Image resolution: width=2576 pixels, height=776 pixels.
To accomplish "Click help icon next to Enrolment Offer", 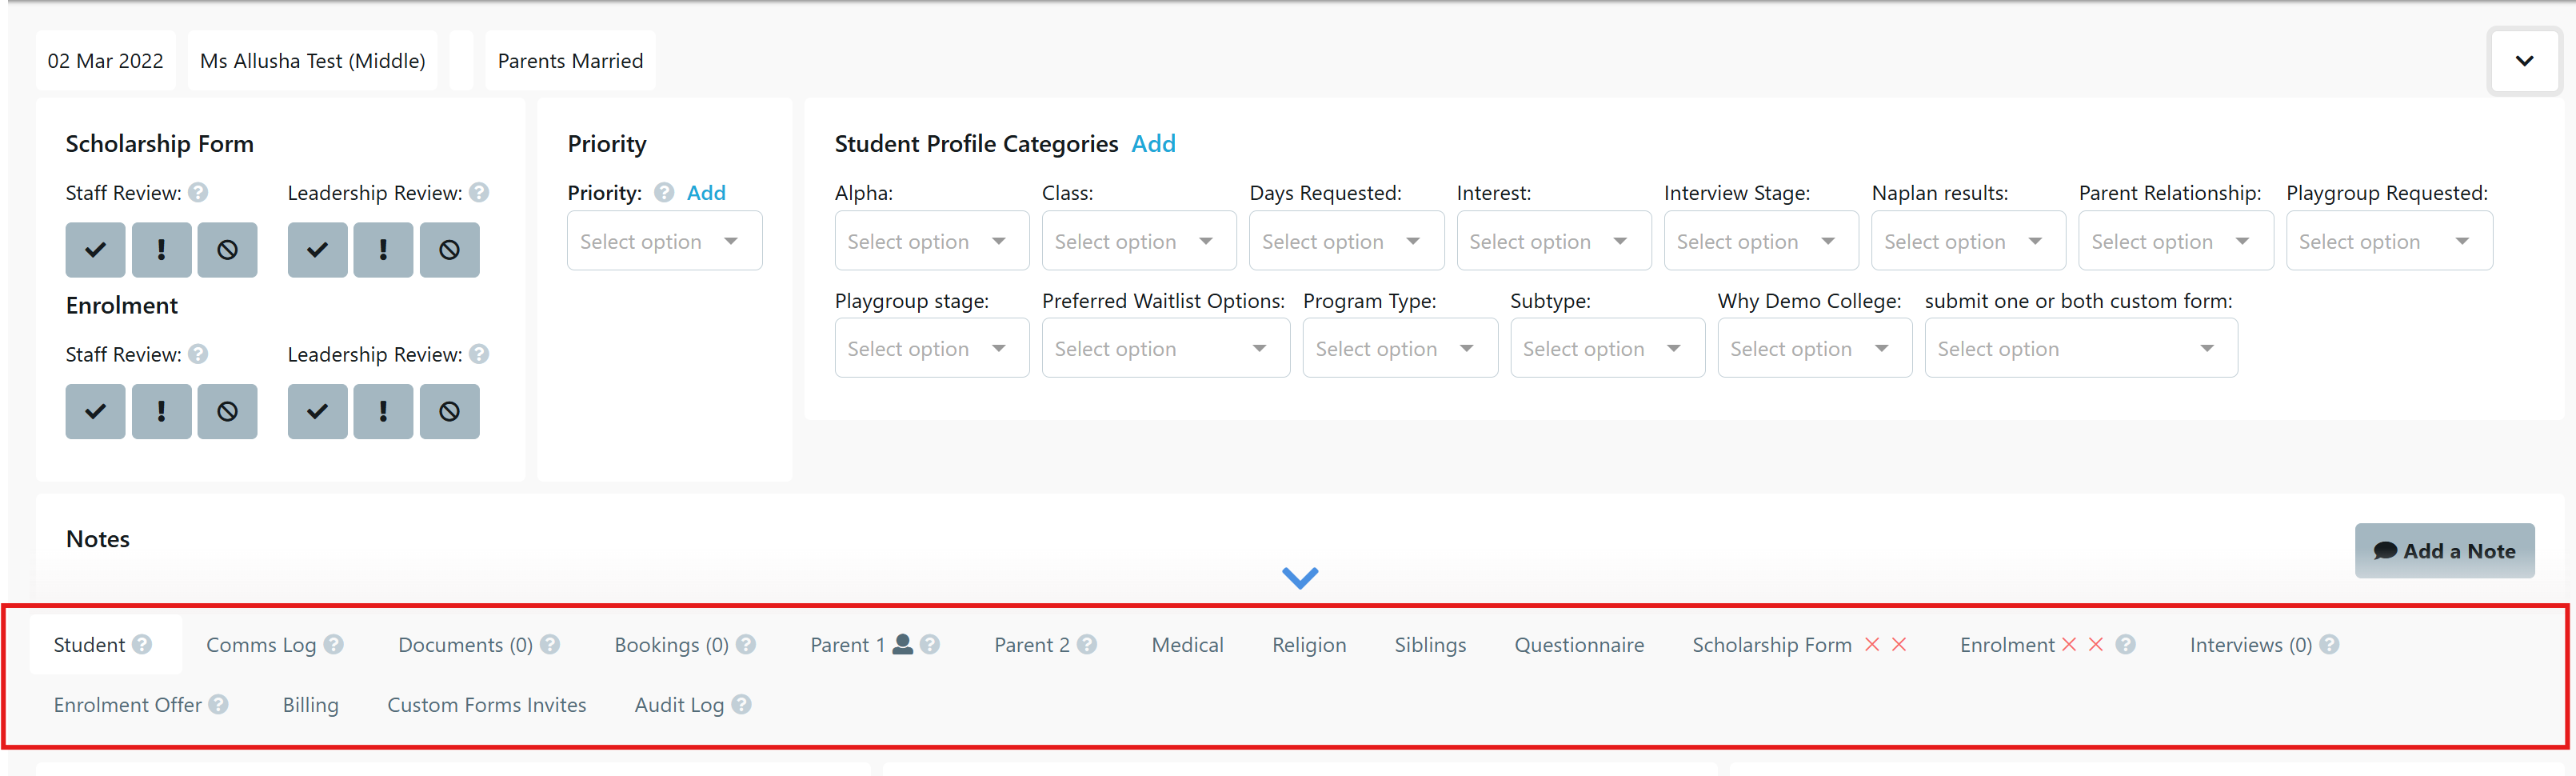I will pos(219,705).
